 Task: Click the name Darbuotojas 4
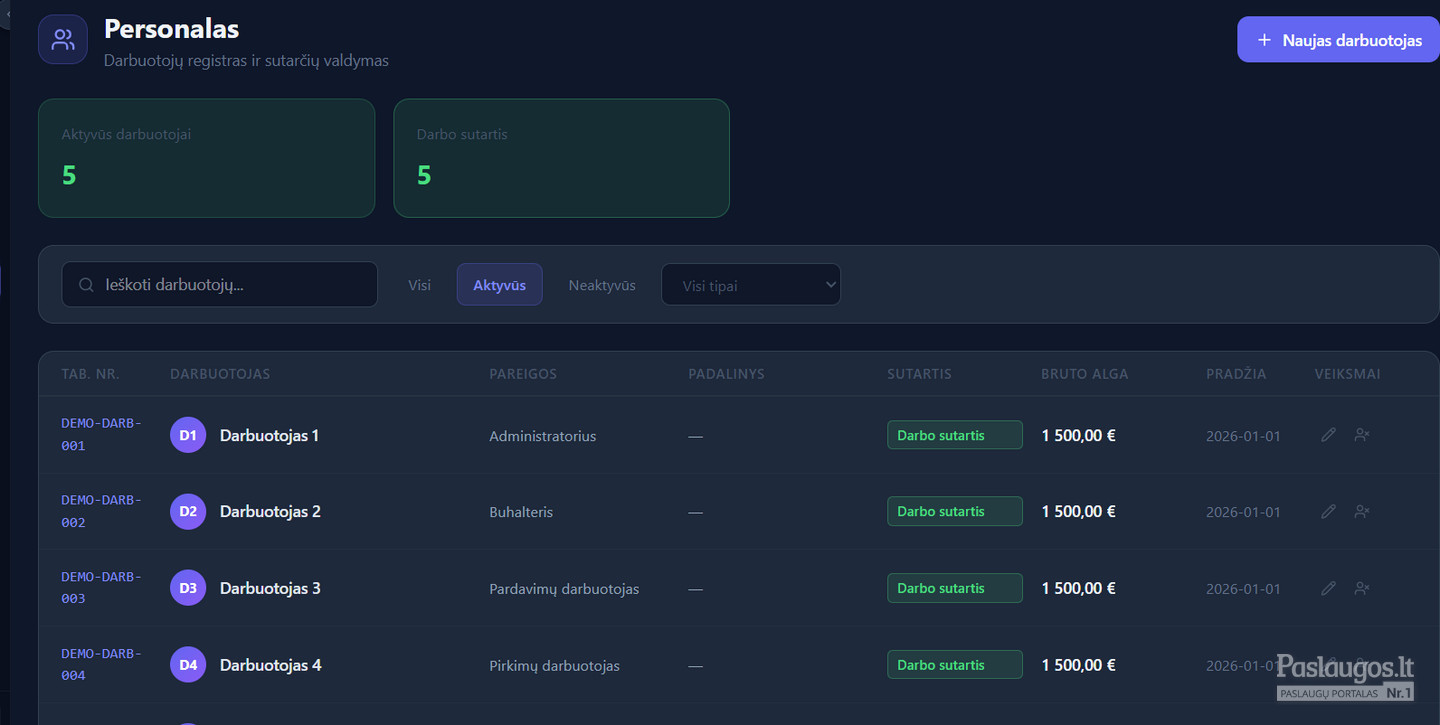[270, 664]
